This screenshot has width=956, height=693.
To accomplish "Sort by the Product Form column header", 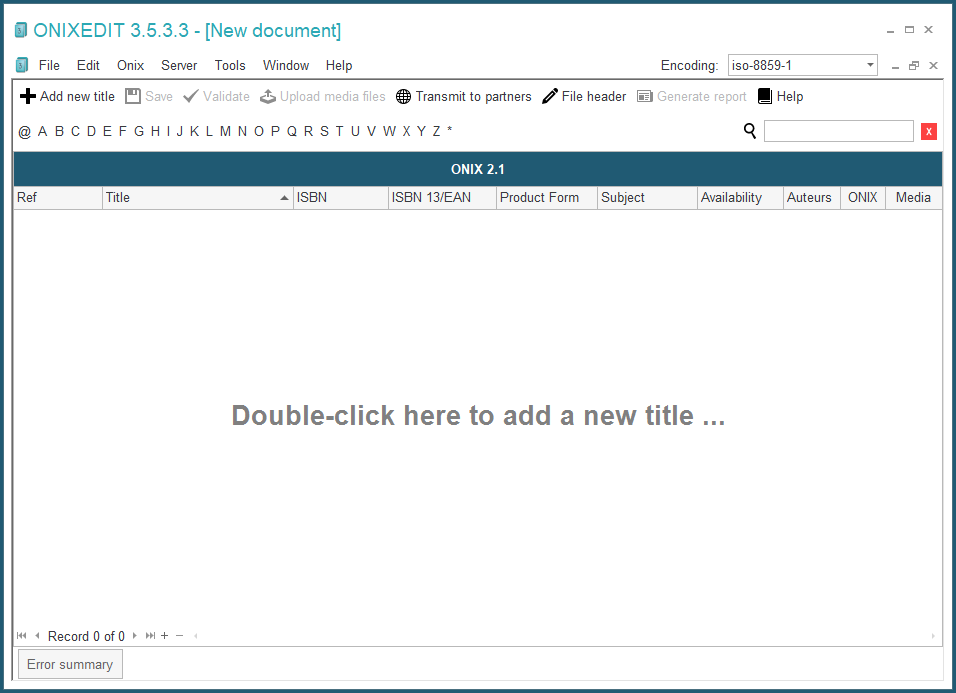I will [x=547, y=197].
